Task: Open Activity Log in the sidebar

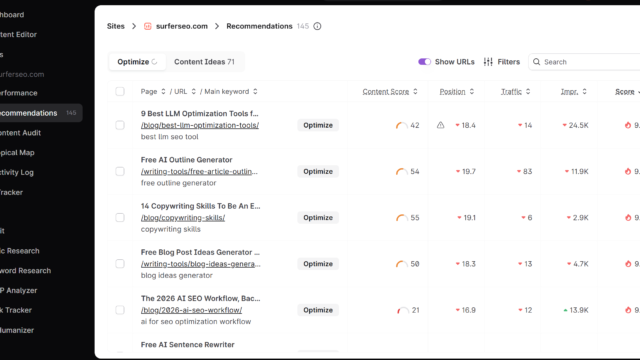Action: [x=17, y=172]
